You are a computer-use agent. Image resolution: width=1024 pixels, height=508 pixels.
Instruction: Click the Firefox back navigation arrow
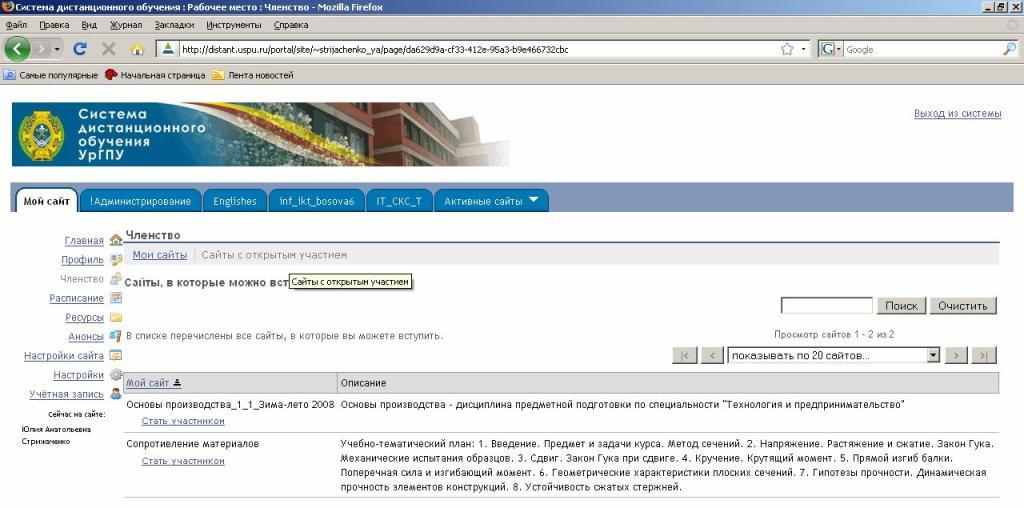19,48
